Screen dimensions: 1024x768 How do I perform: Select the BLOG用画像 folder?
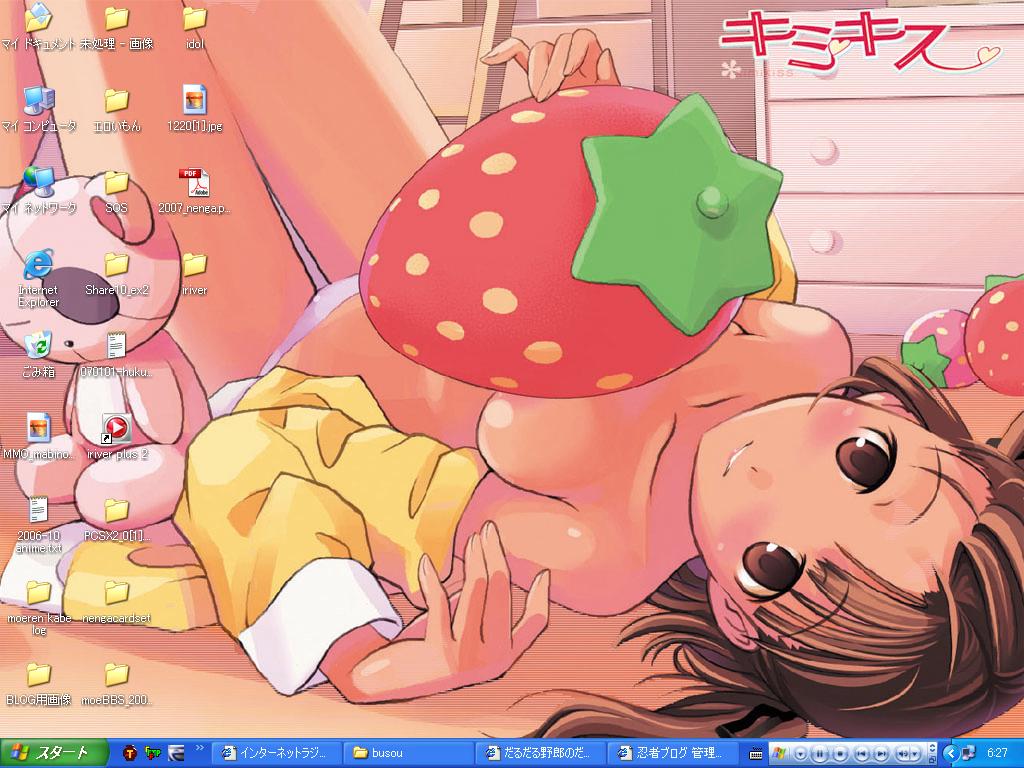coord(39,684)
